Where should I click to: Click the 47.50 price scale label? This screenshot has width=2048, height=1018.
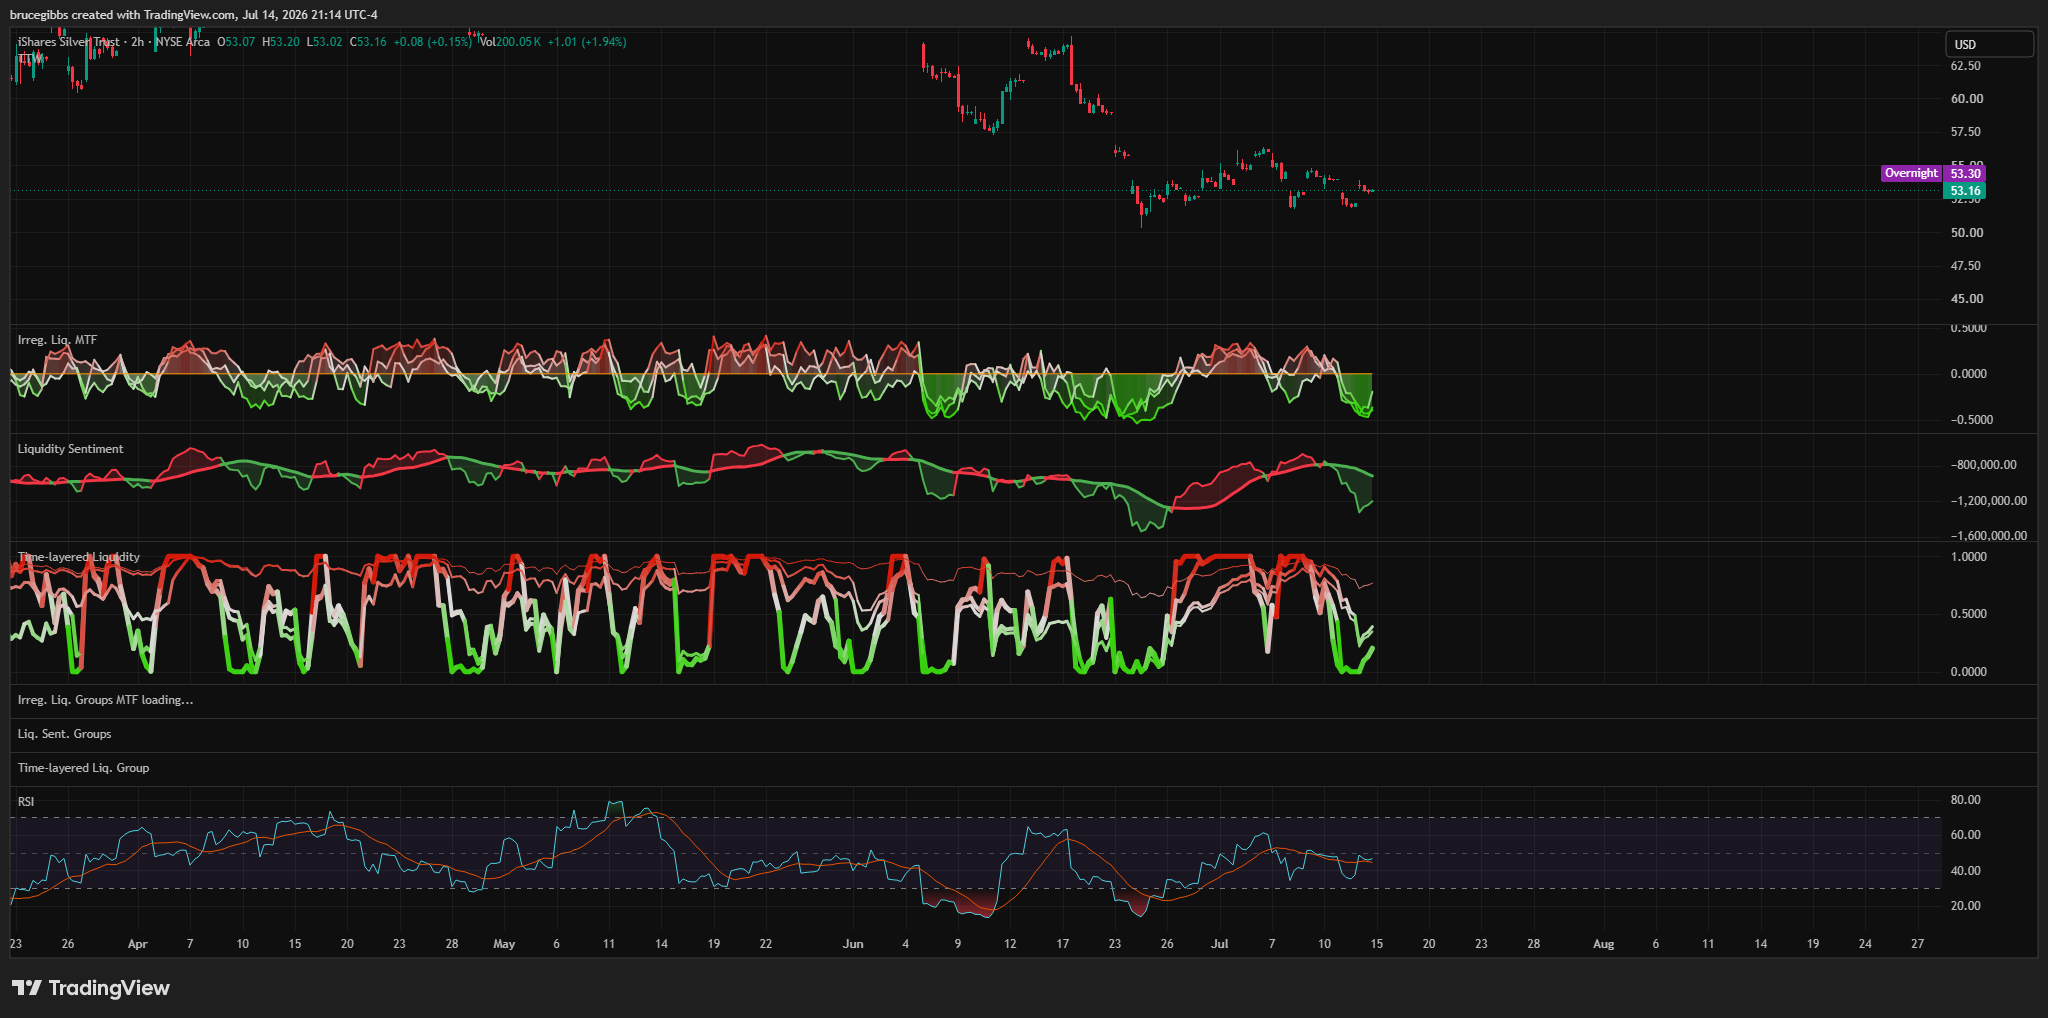[x=1966, y=266]
